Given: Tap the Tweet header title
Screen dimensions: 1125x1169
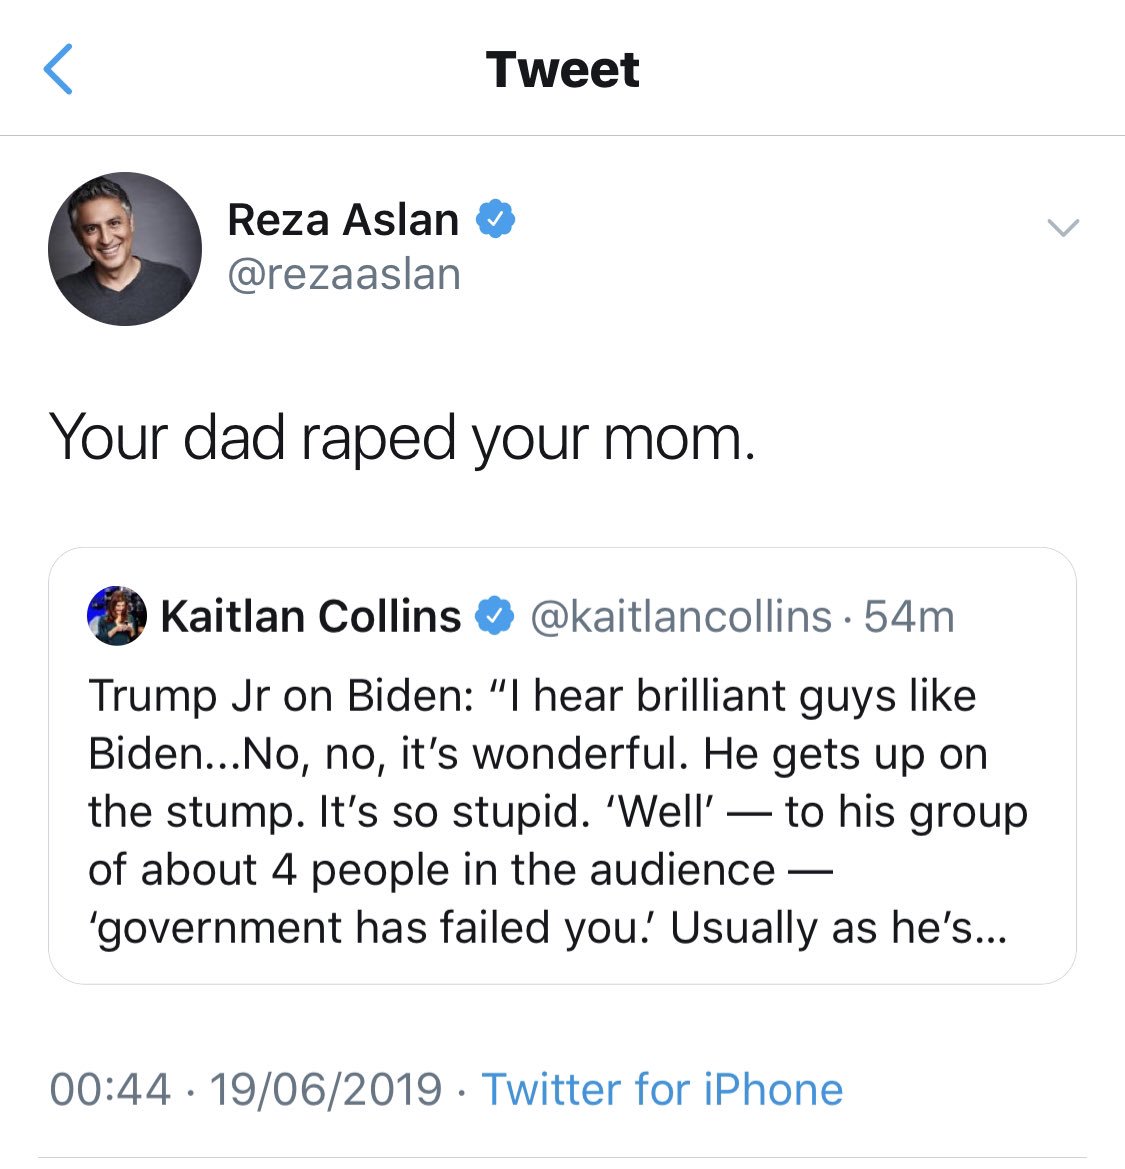Looking at the screenshot, I should (x=562, y=70).
